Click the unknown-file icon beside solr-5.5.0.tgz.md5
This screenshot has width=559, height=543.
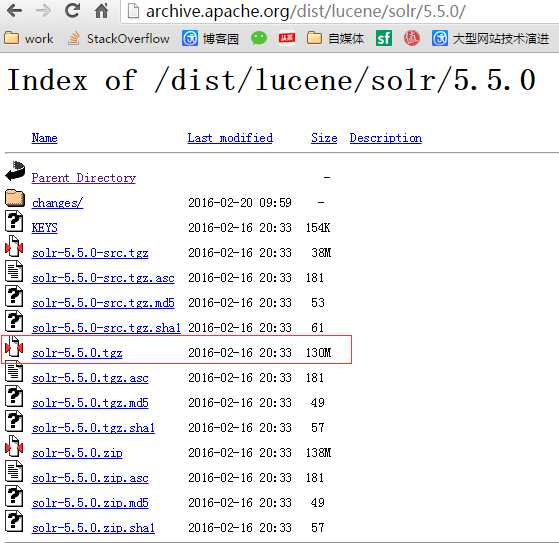14,396
